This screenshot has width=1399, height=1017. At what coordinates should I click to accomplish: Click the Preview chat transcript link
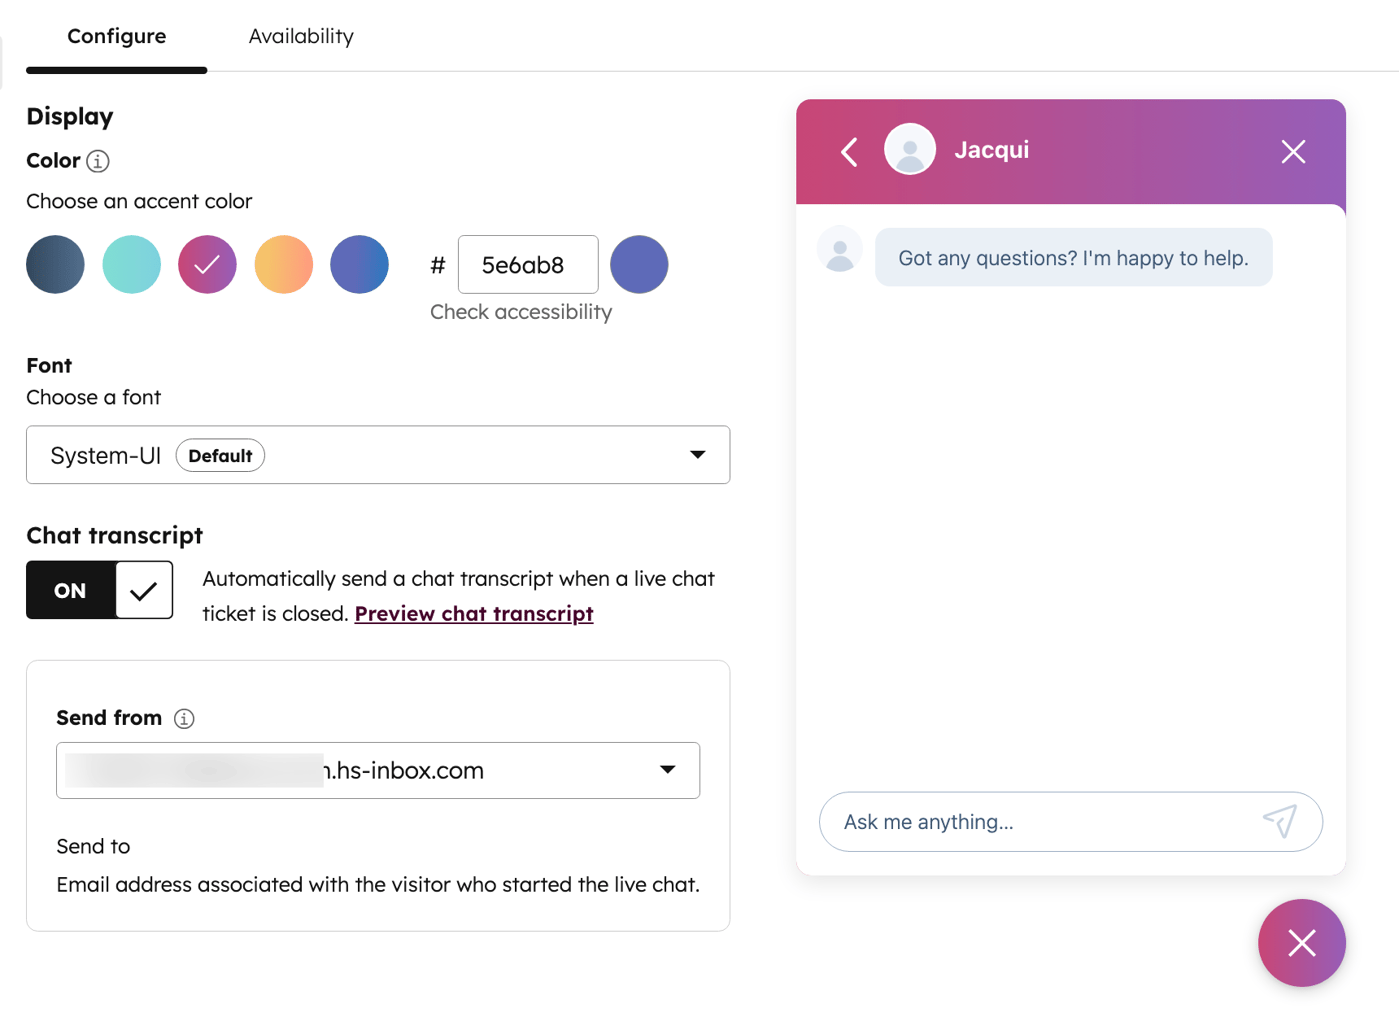[473, 613]
